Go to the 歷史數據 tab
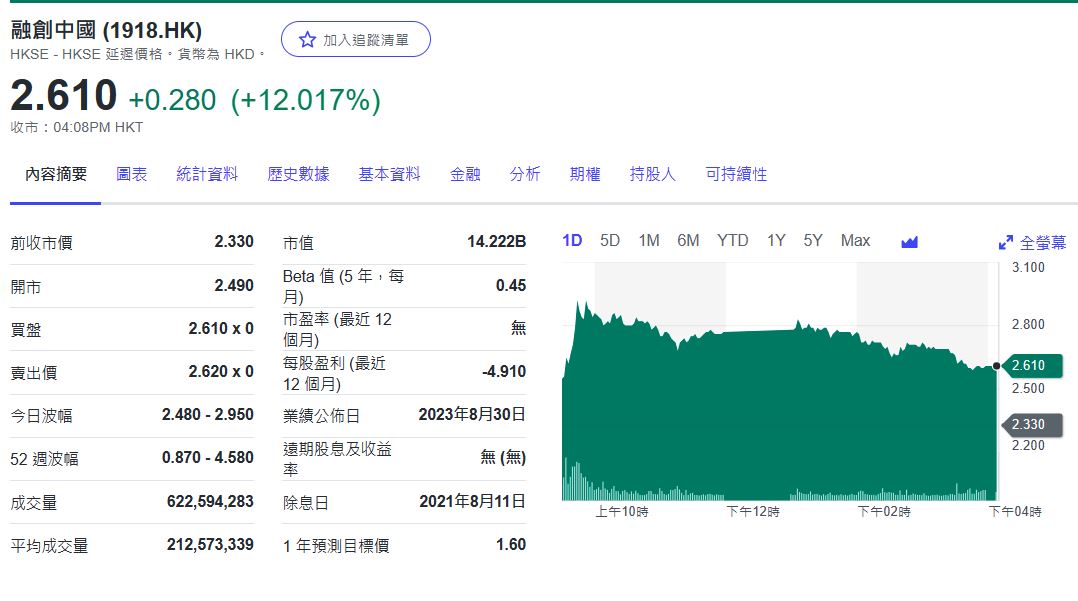Viewport: 1078px width, 601px height. [x=298, y=174]
